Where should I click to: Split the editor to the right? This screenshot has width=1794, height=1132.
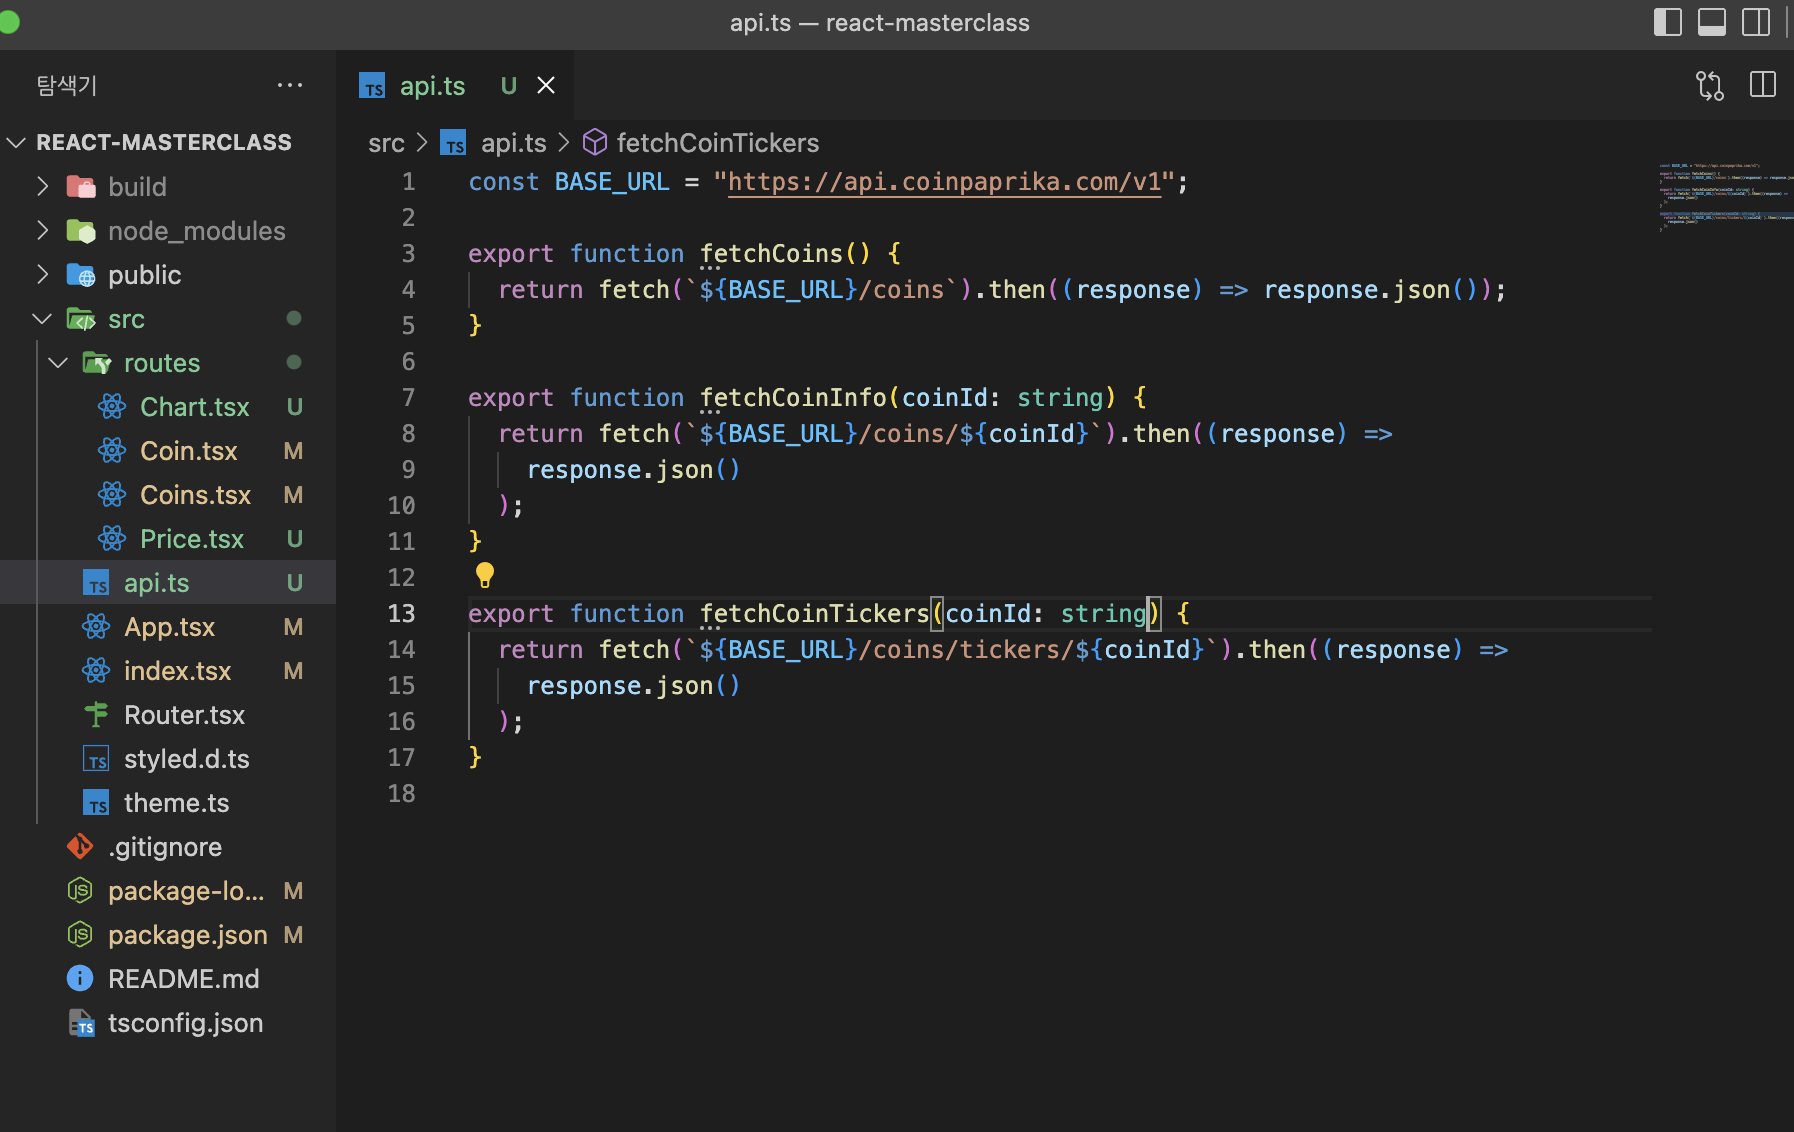tap(1762, 85)
